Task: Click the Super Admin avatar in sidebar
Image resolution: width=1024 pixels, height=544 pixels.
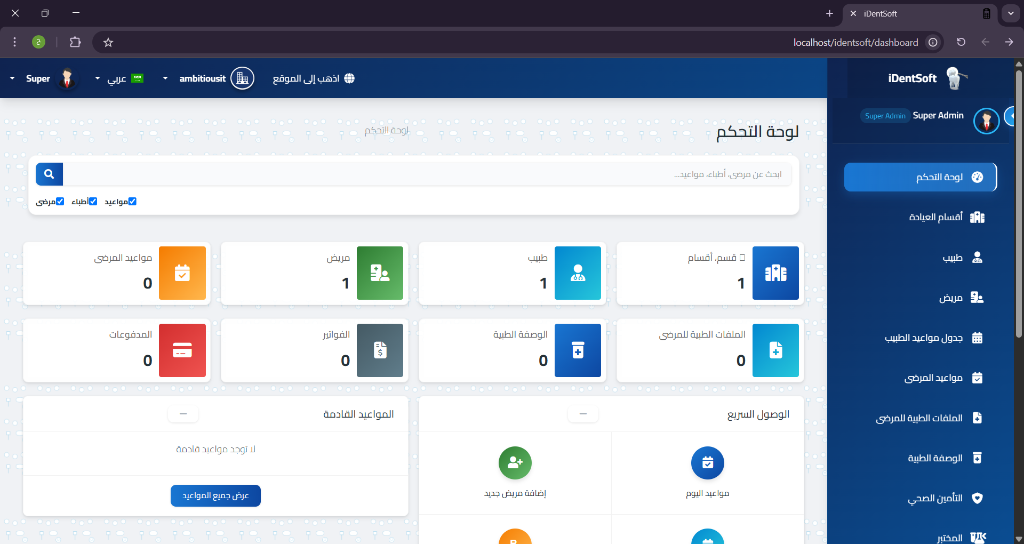Action: tap(986, 121)
